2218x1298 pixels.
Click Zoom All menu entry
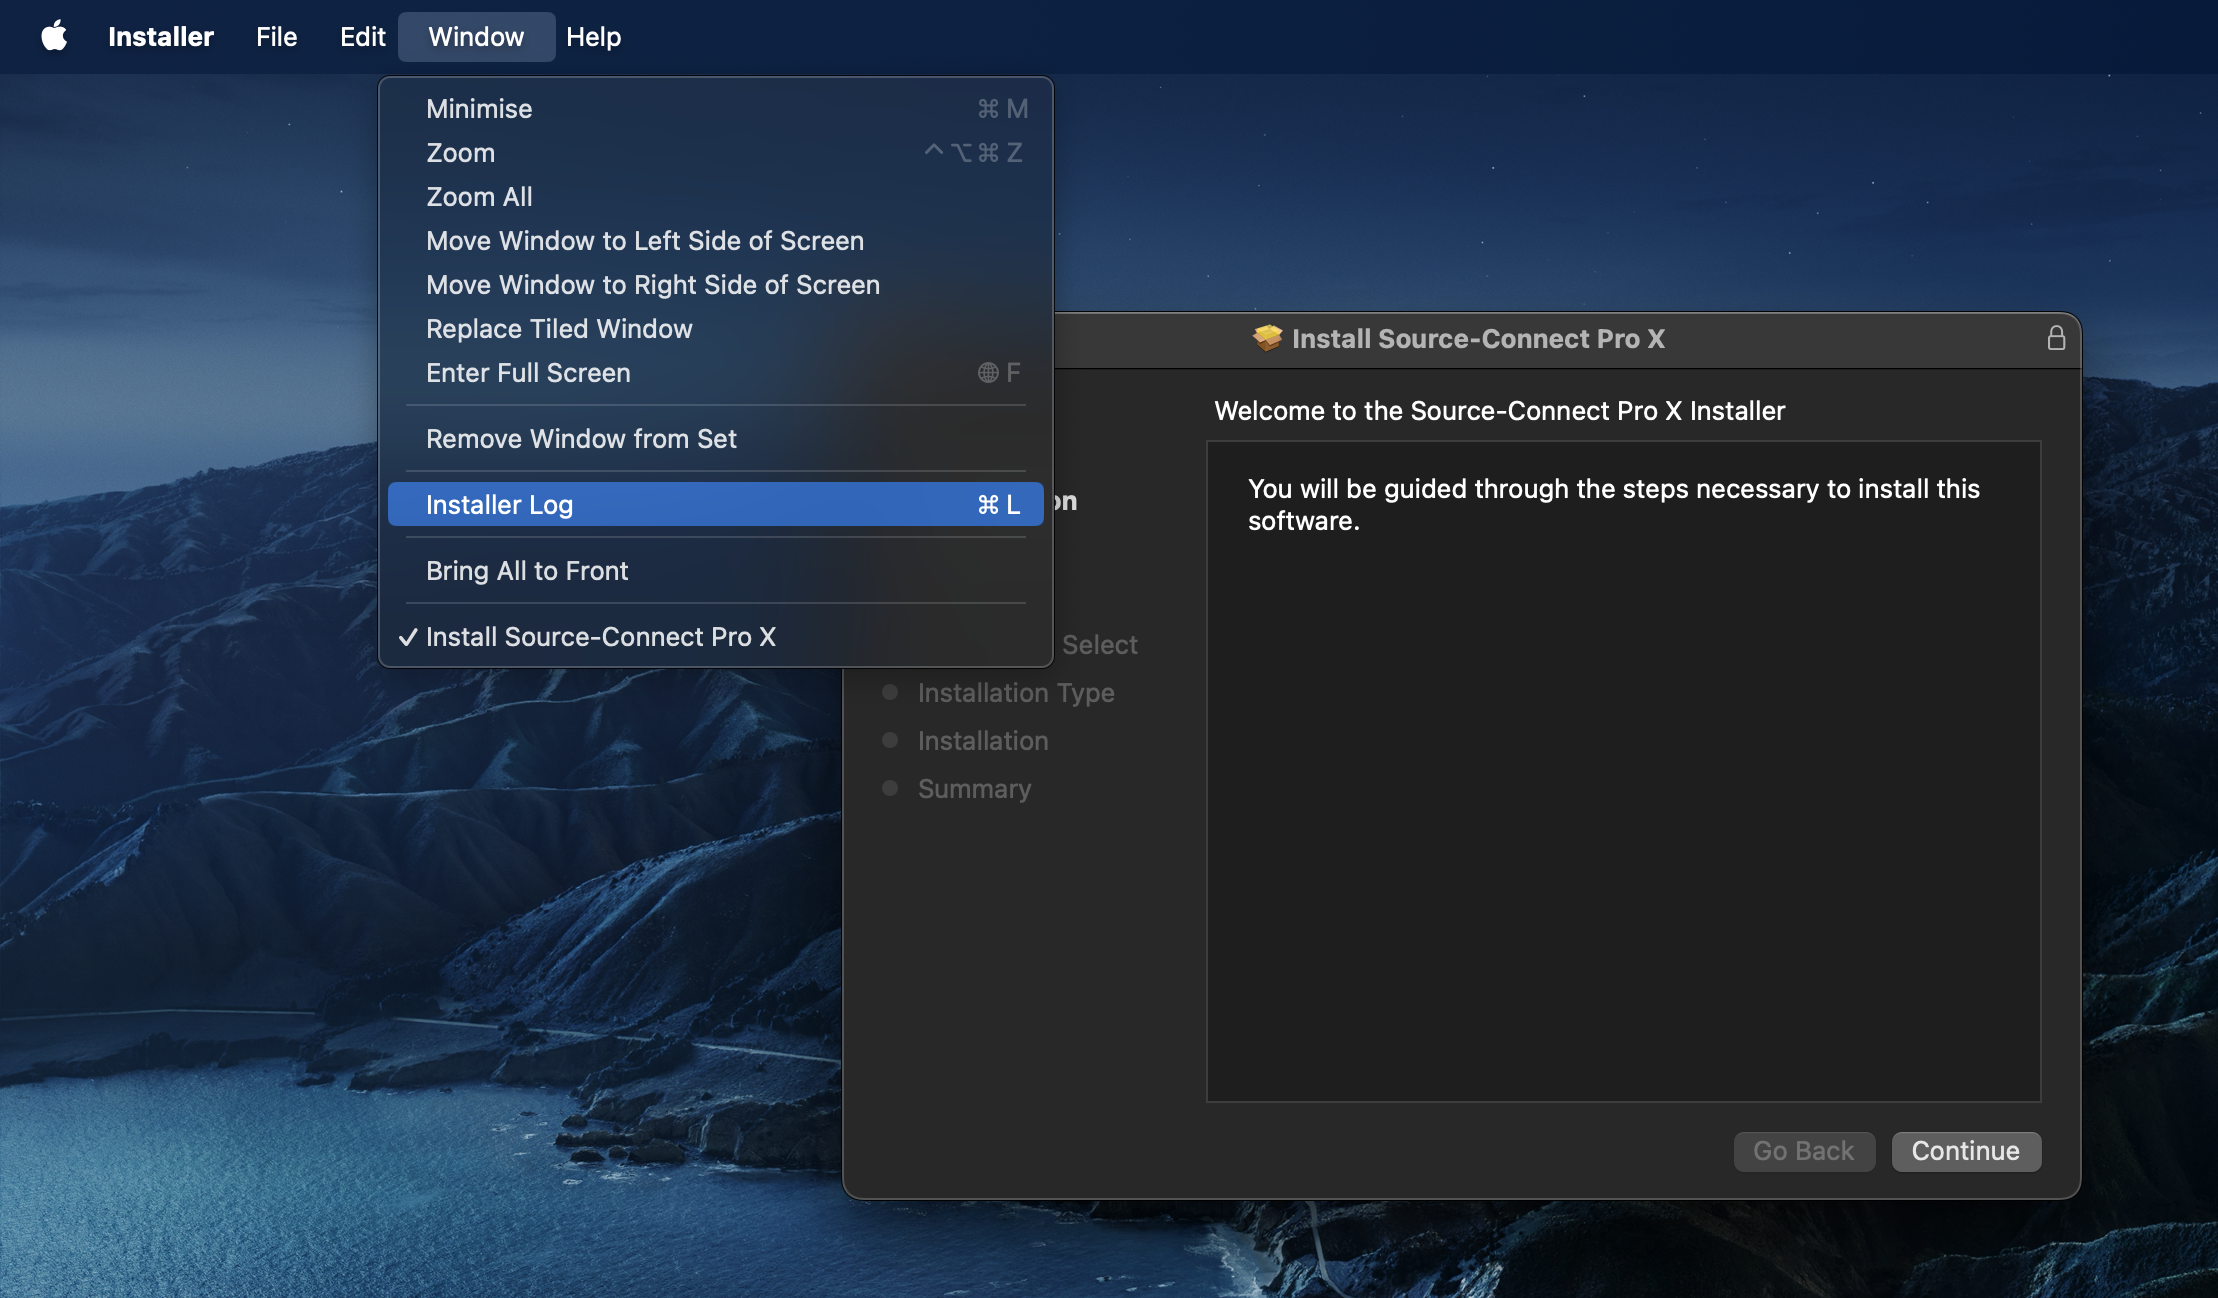point(715,196)
